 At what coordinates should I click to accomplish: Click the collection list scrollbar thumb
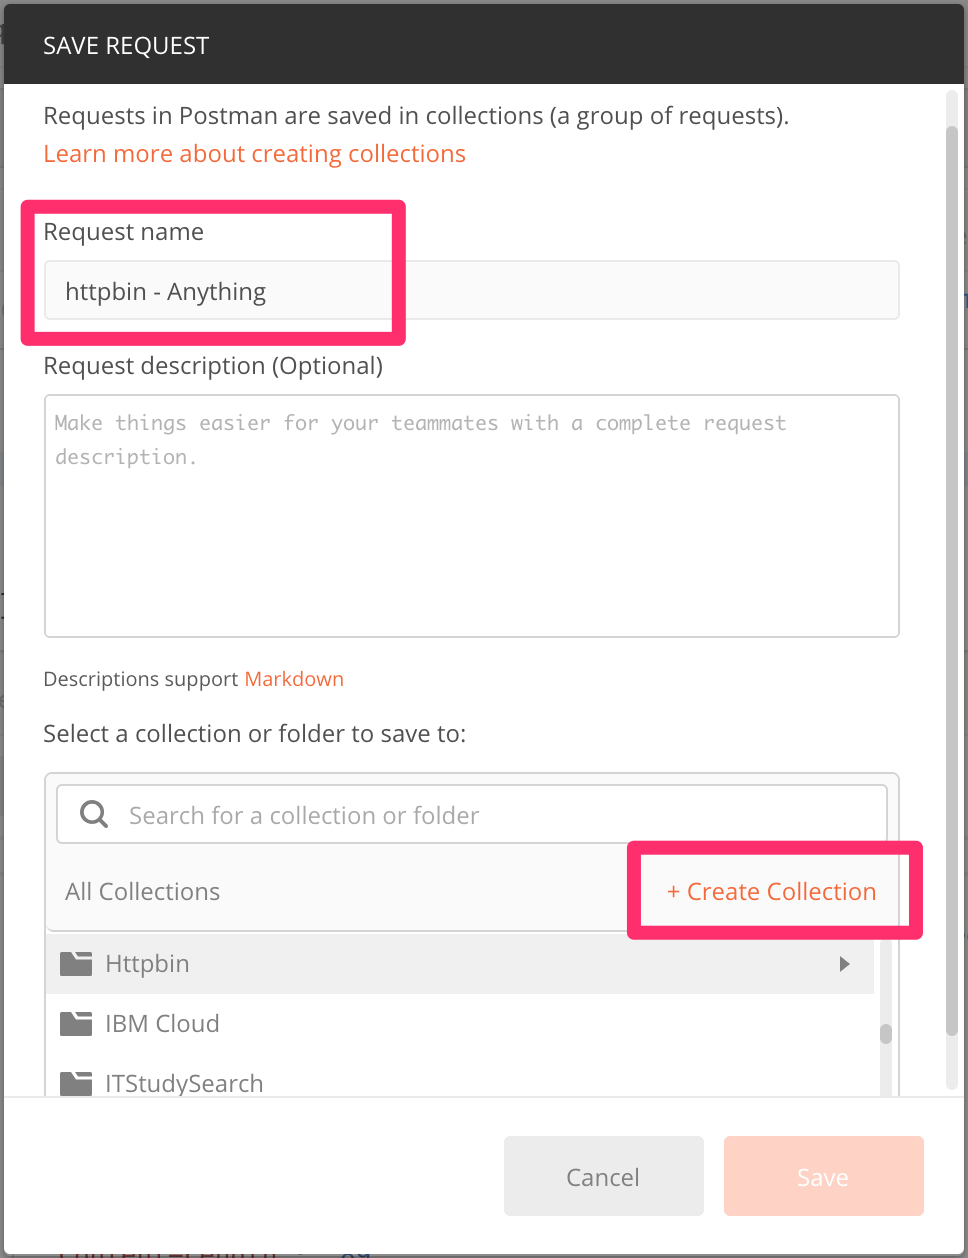click(x=886, y=1034)
